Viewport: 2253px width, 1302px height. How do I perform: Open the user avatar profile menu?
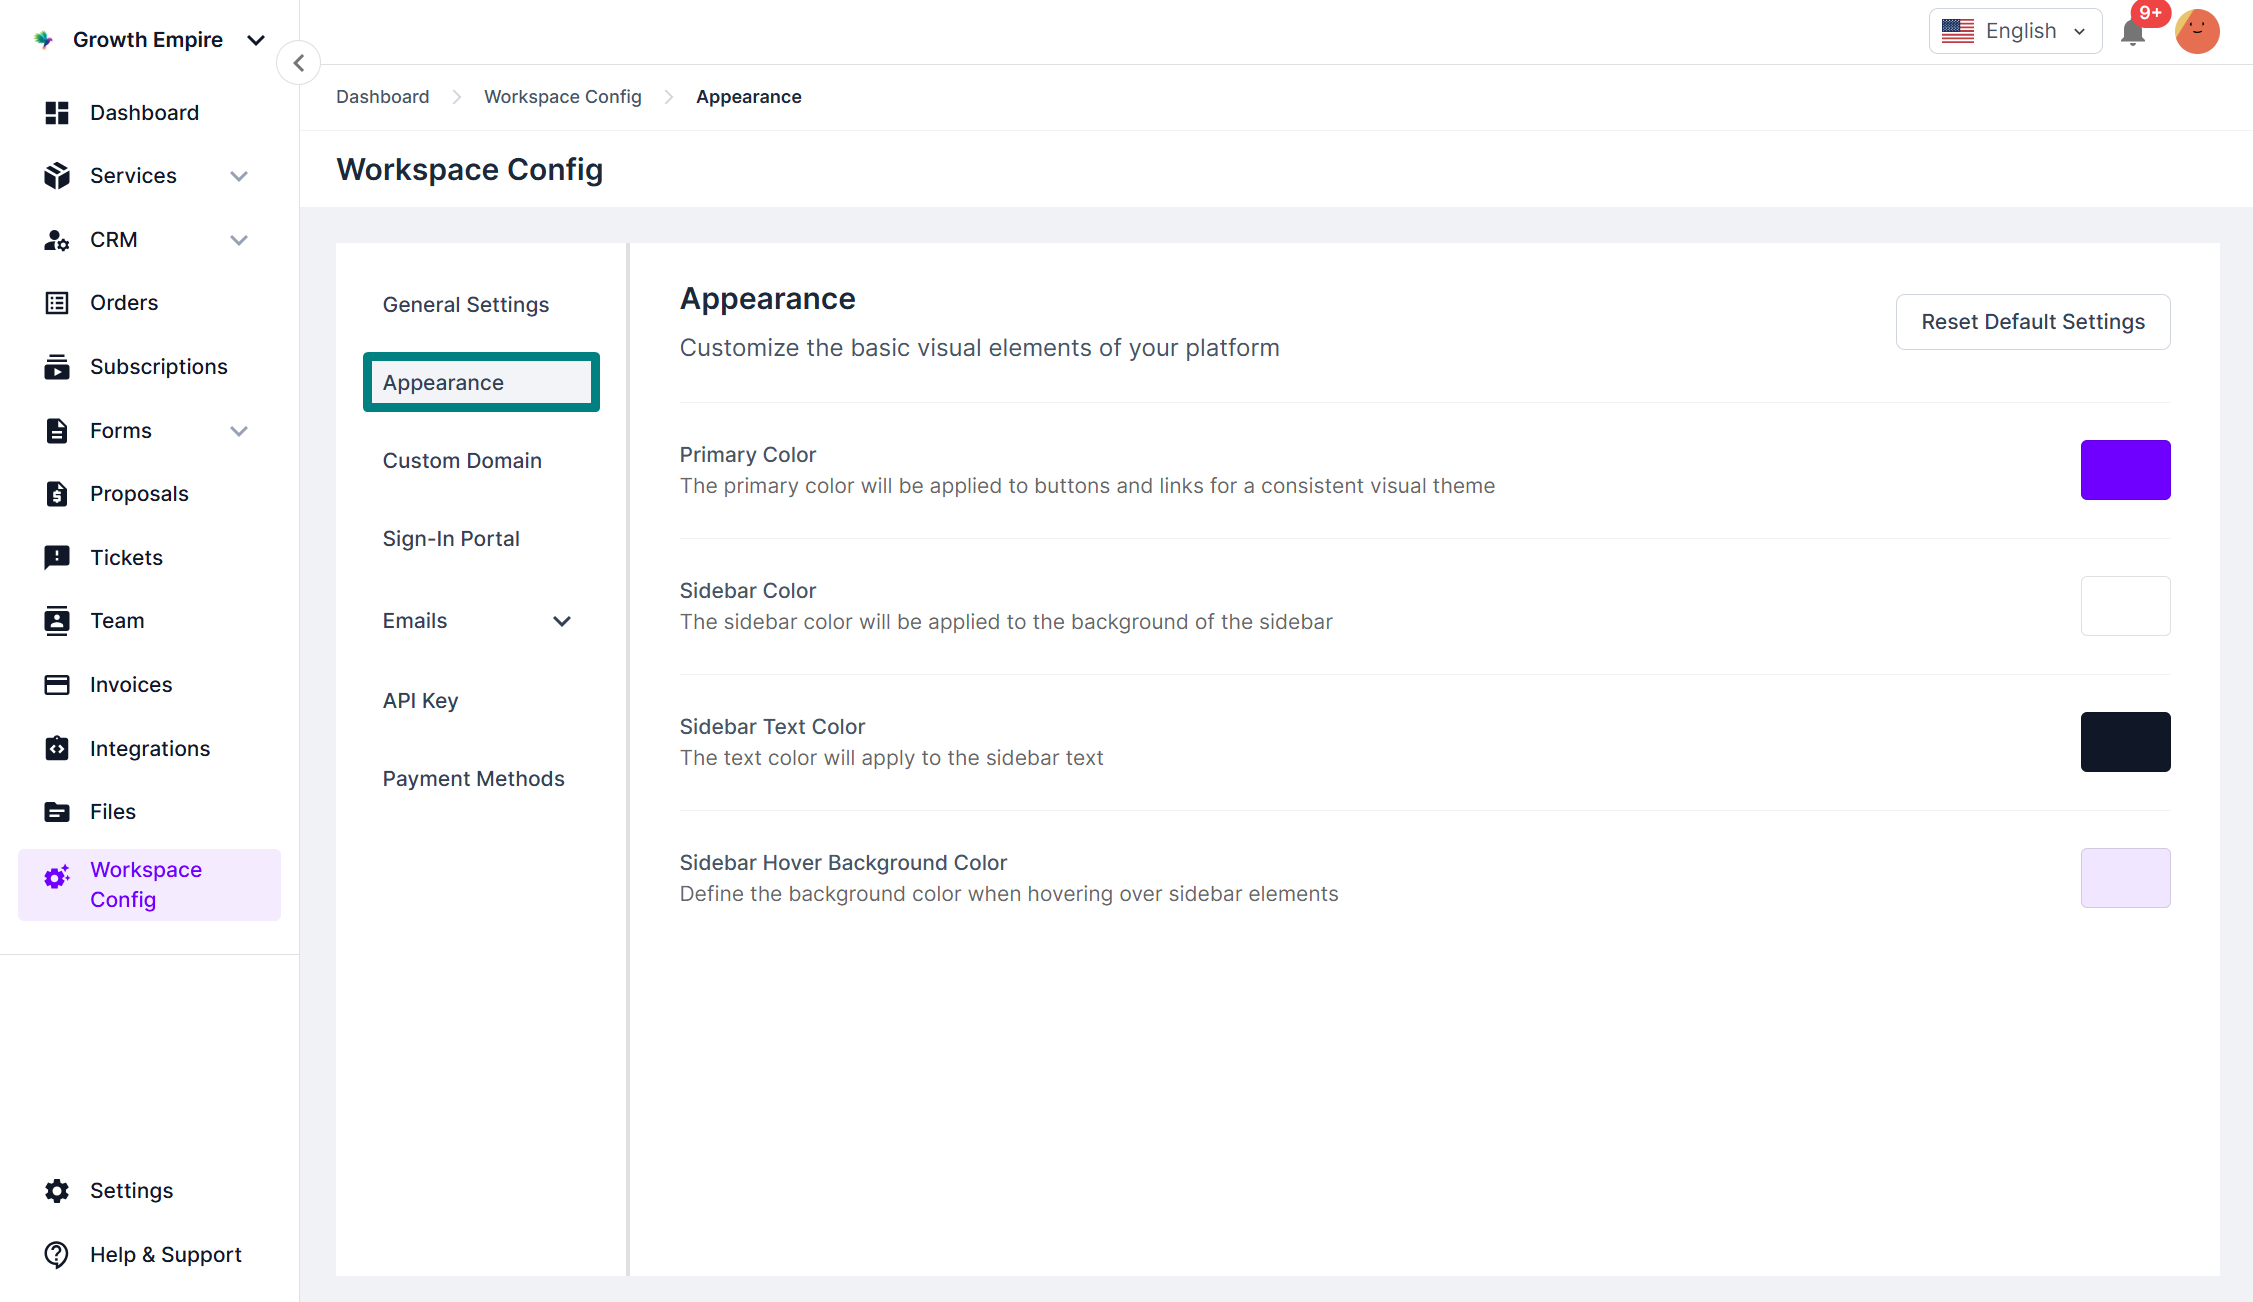(2196, 32)
